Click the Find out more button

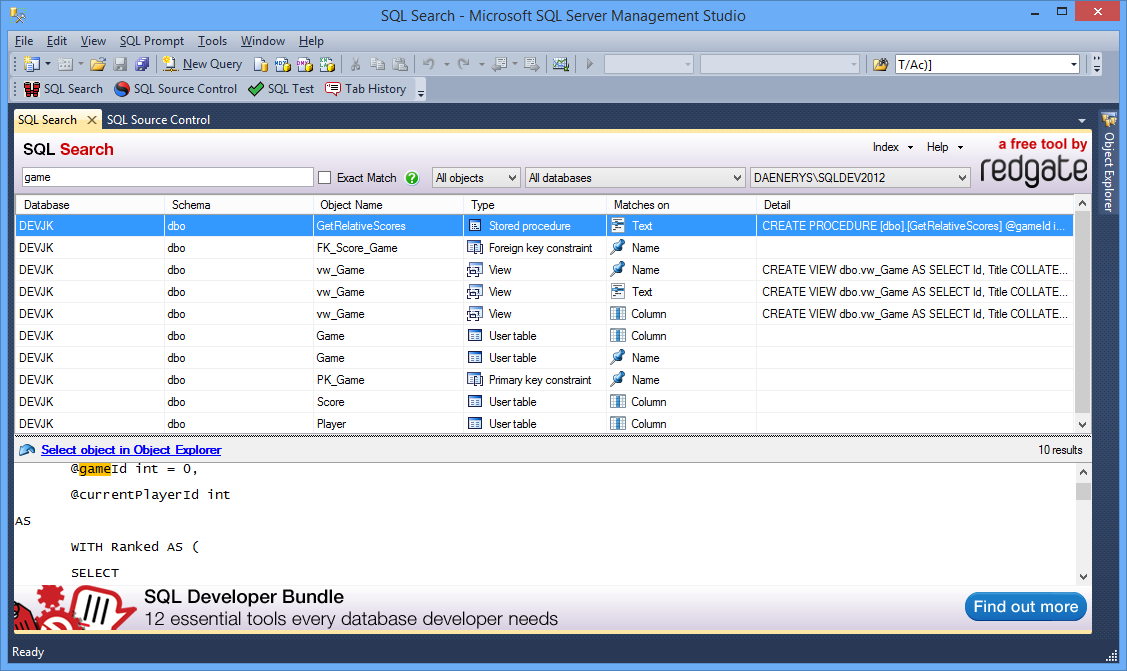(1026, 607)
